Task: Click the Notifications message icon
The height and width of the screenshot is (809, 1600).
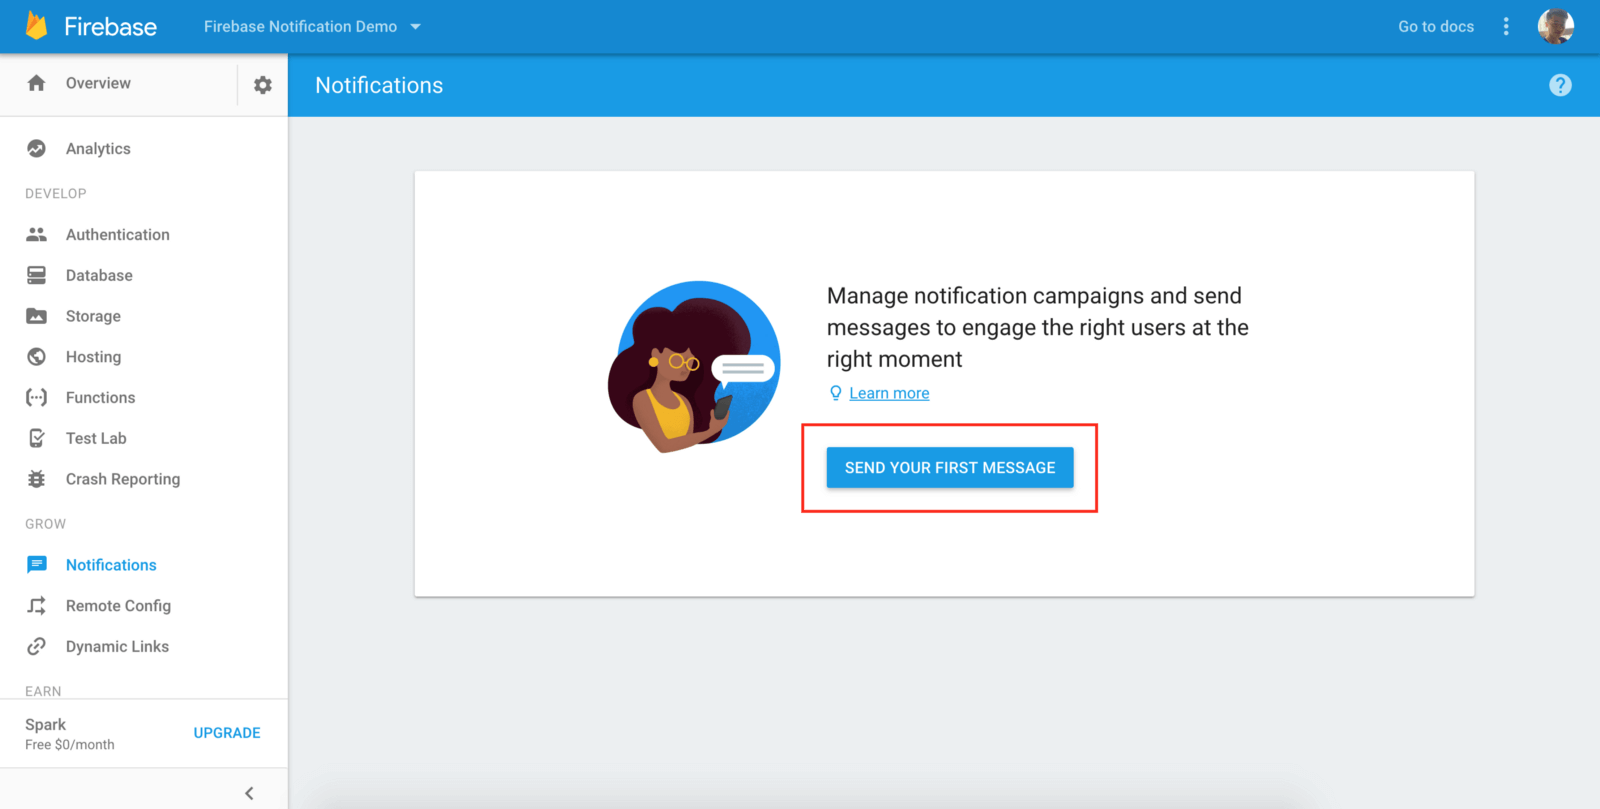Action: click(37, 565)
